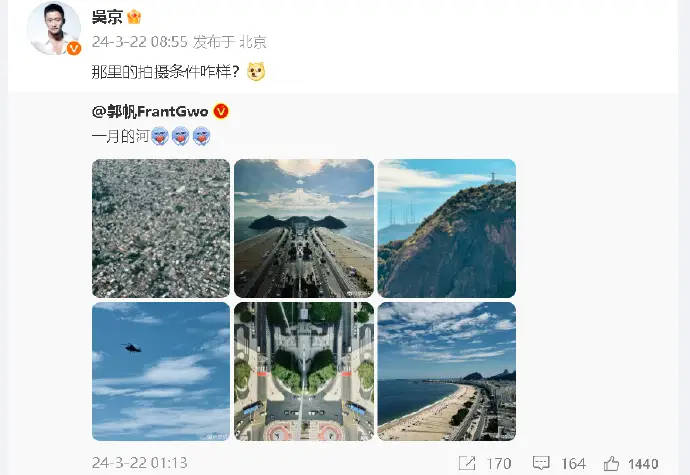
Task: Click the 24-3-22 08:55 post timestamp
Action: coord(140,42)
